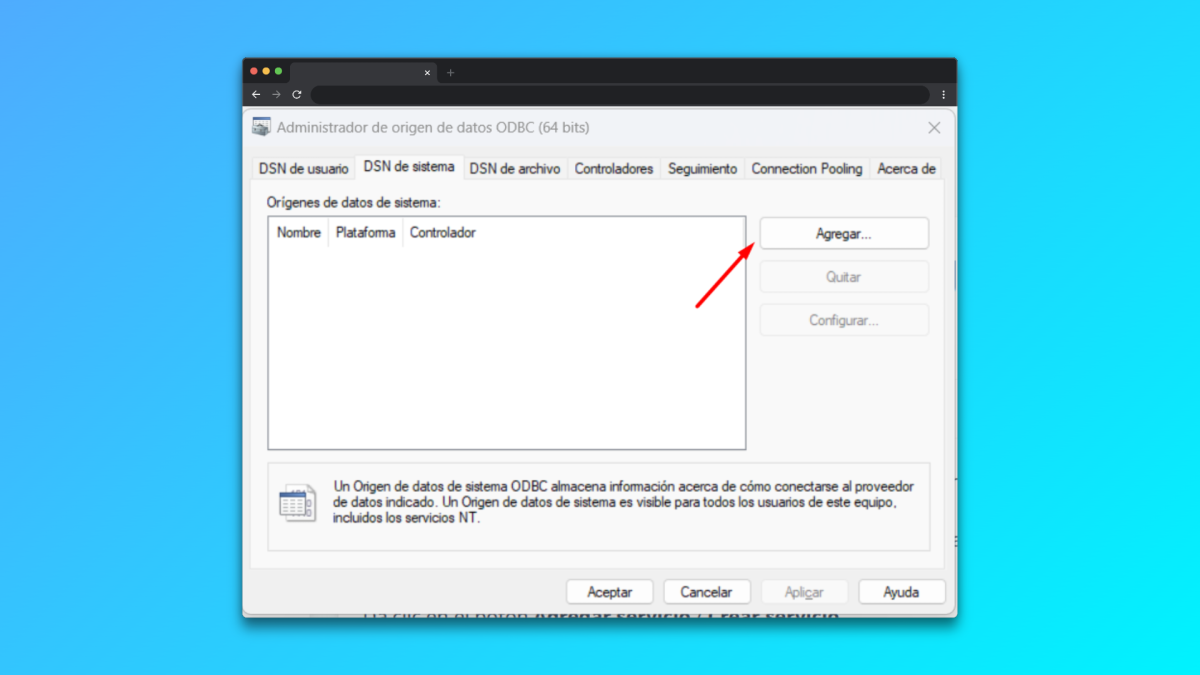1200x675 pixels.
Task: Open the browser three-dot menu
Action: click(x=943, y=95)
